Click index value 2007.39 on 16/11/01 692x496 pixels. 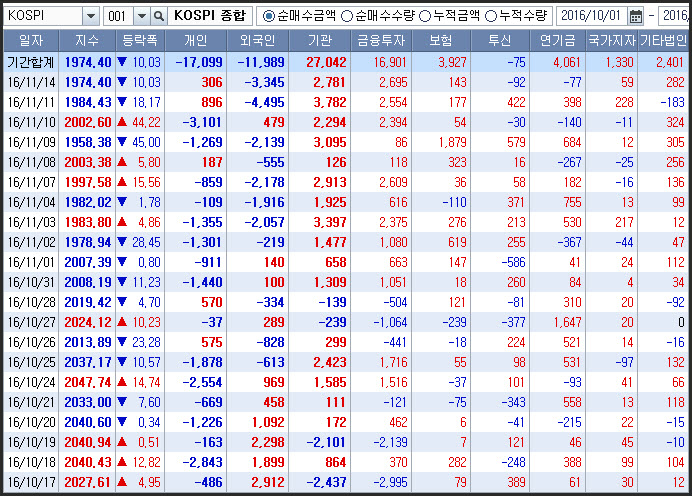tap(88, 262)
